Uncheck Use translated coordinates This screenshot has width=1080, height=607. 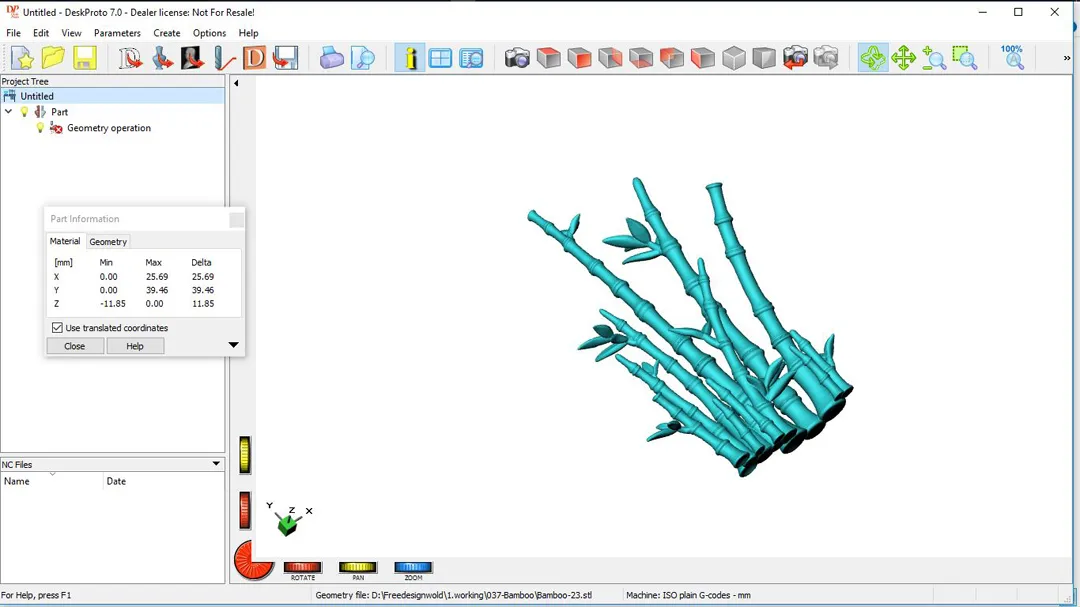57,328
